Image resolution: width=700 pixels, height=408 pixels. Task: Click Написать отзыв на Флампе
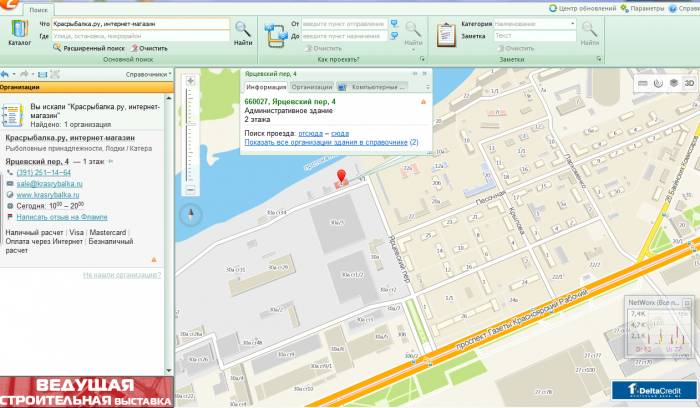click(62, 217)
